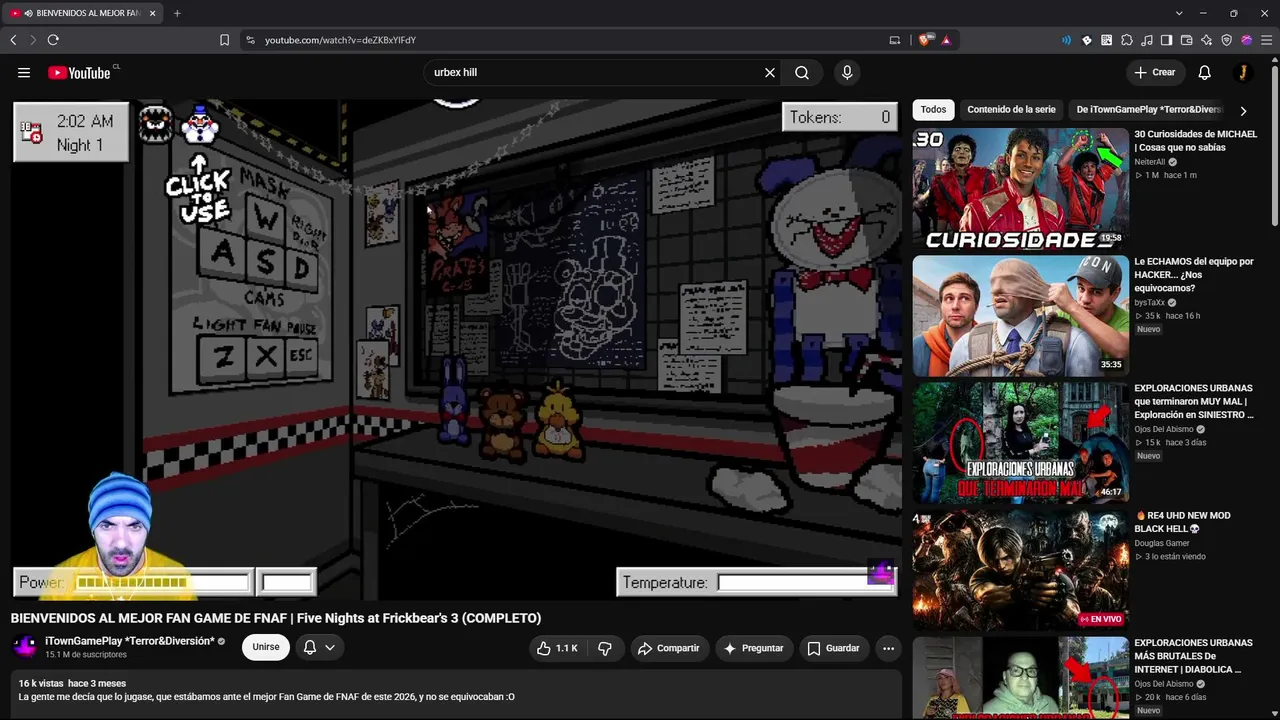Open YouTube notifications bell
The width and height of the screenshot is (1280, 720).
coord(1205,73)
